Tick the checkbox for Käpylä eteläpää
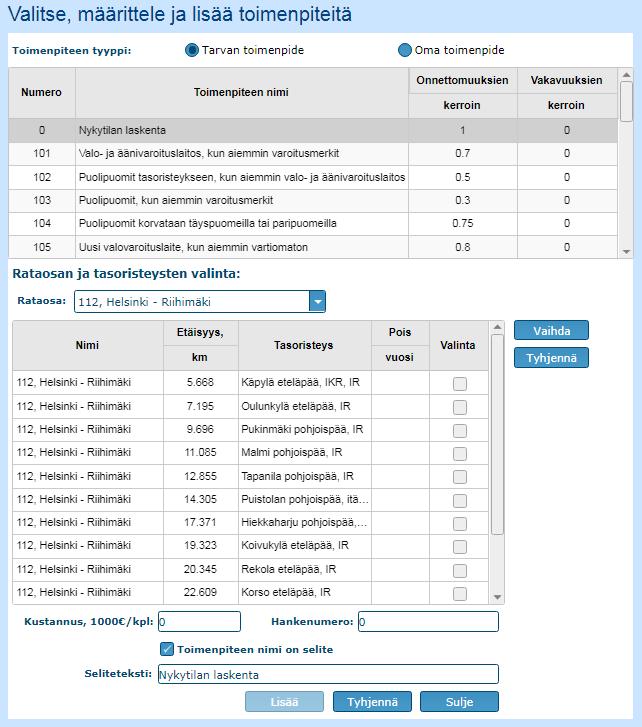Image resolution: width=642 pixels, height=727 pixels. pyautogui.click(x=459, y=383)
